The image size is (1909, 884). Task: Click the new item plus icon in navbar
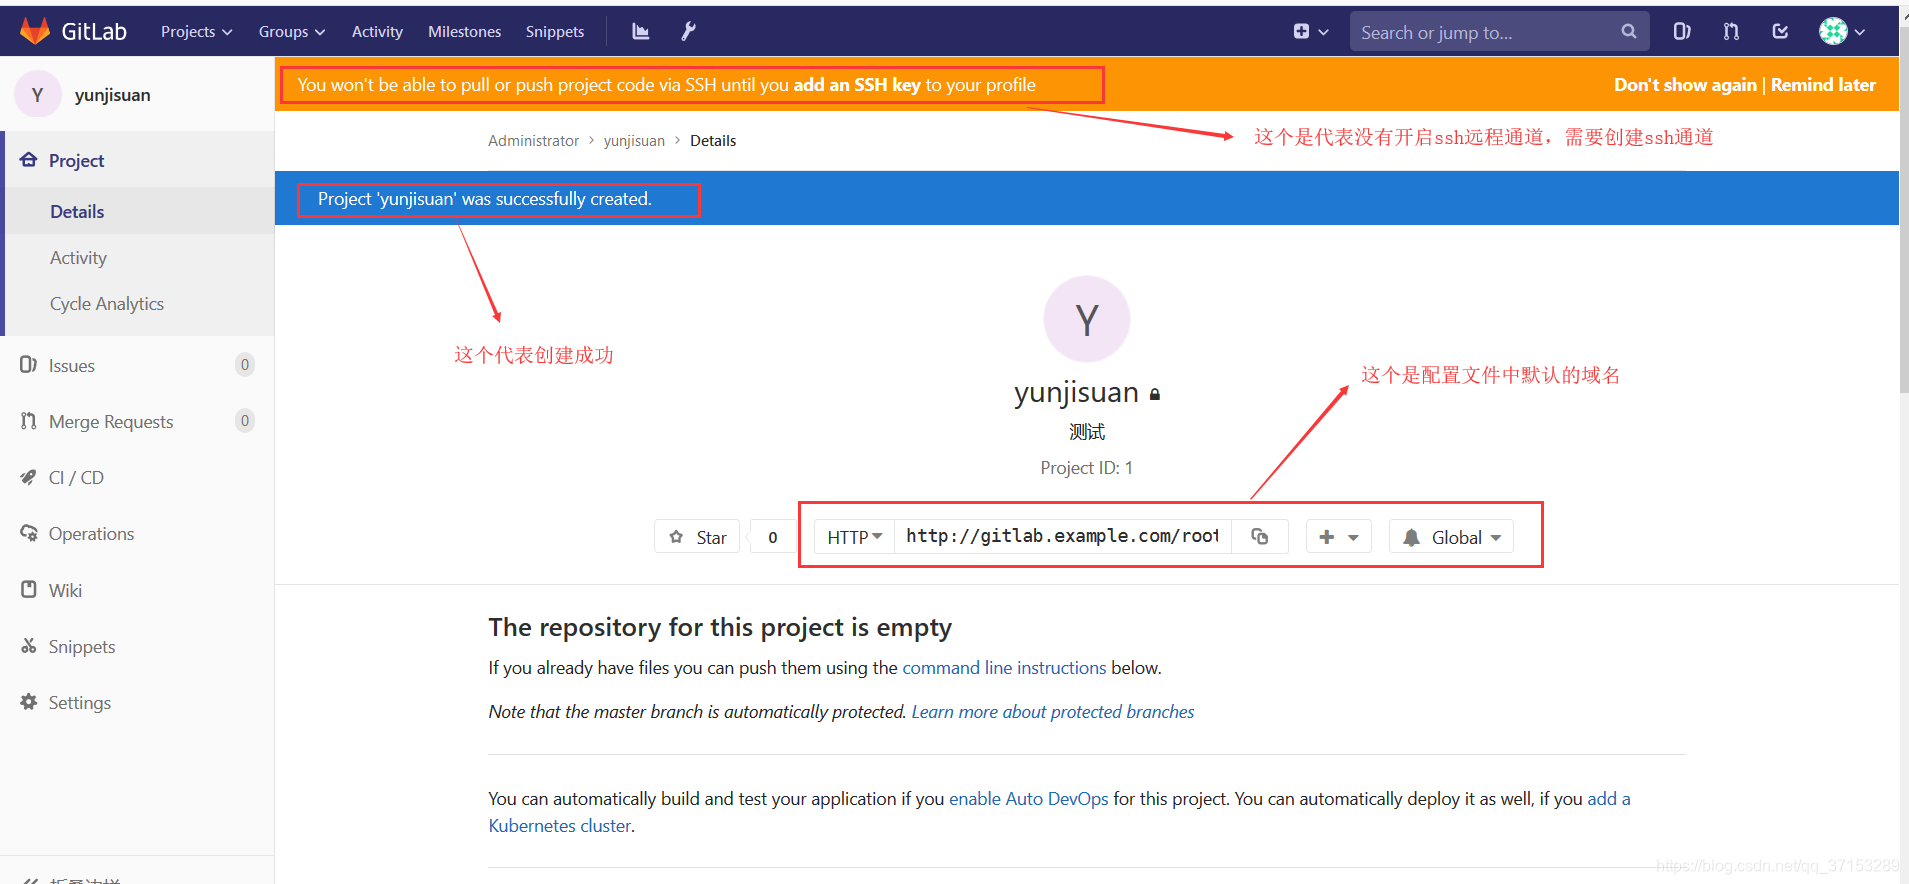(x=1301, y=31)
